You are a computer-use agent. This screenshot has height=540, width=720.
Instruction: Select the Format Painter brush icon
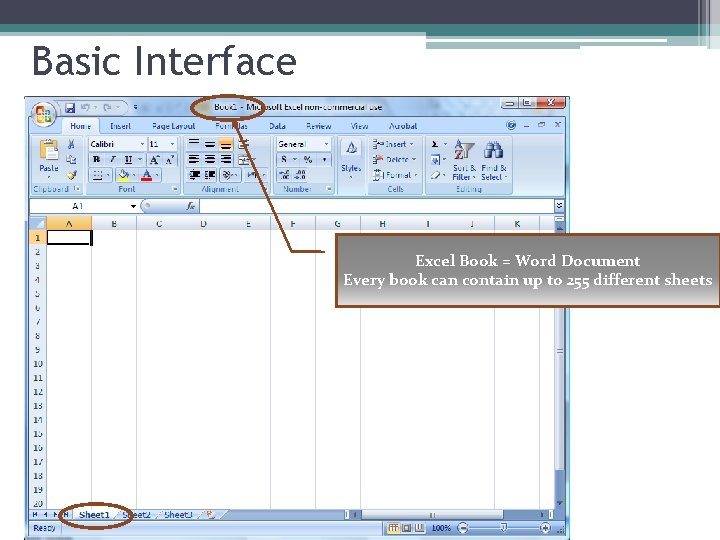pyautogui.click(x=71, y=175)
